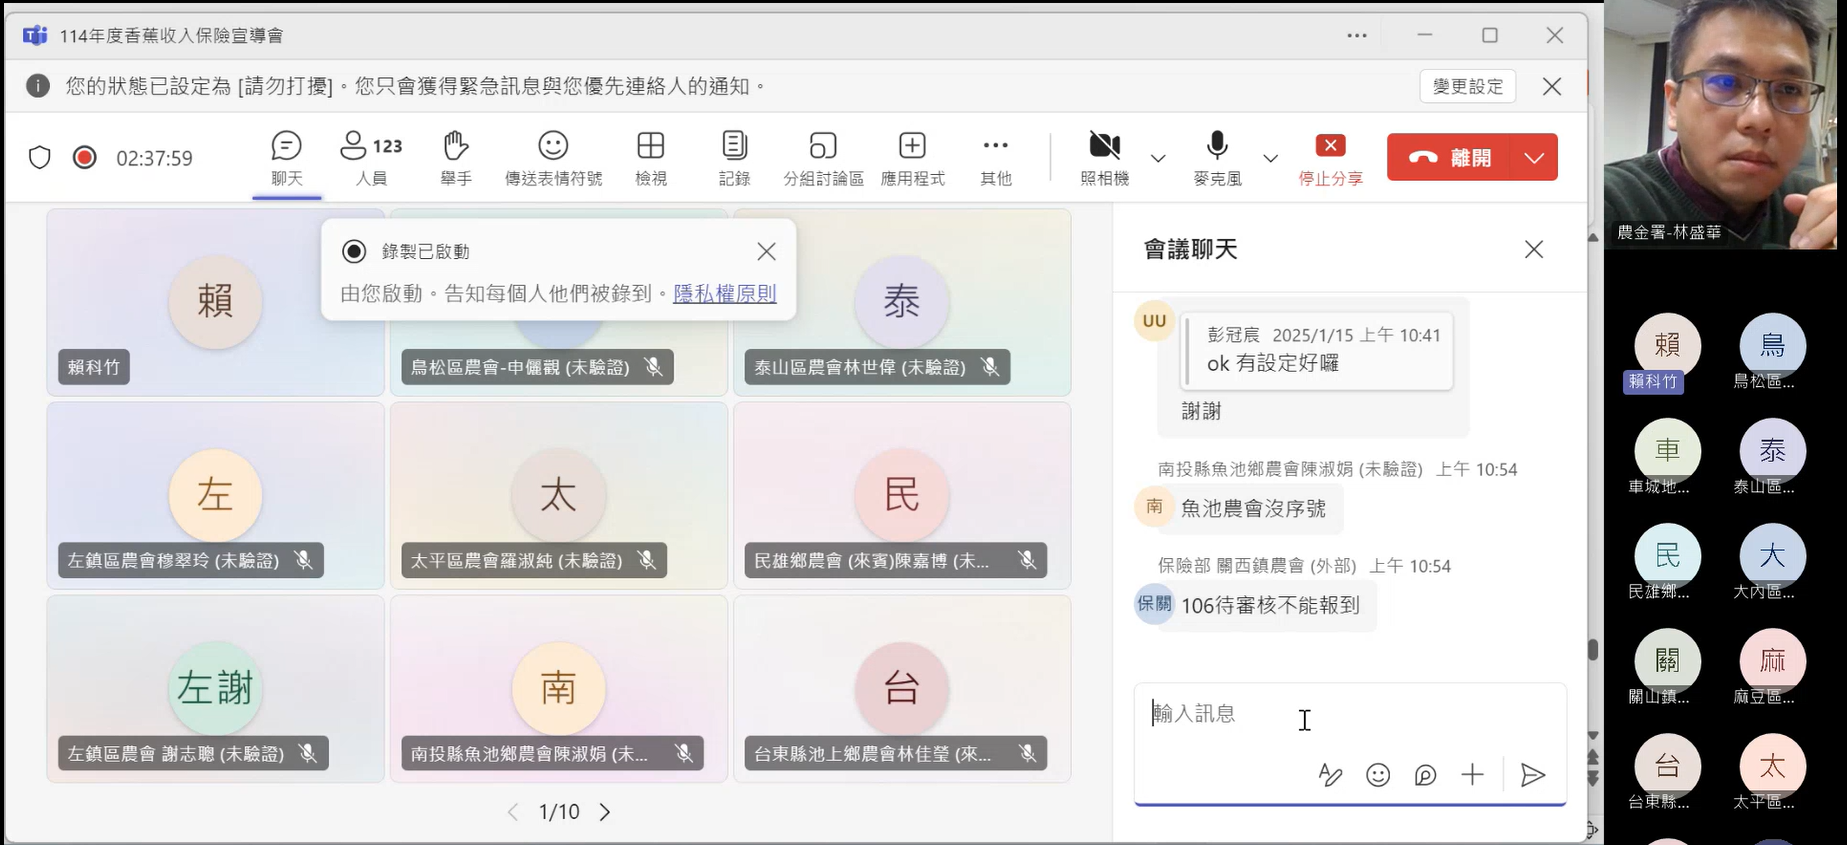
Task: Open More actions (其他) menu
Action: click(996, 158)
